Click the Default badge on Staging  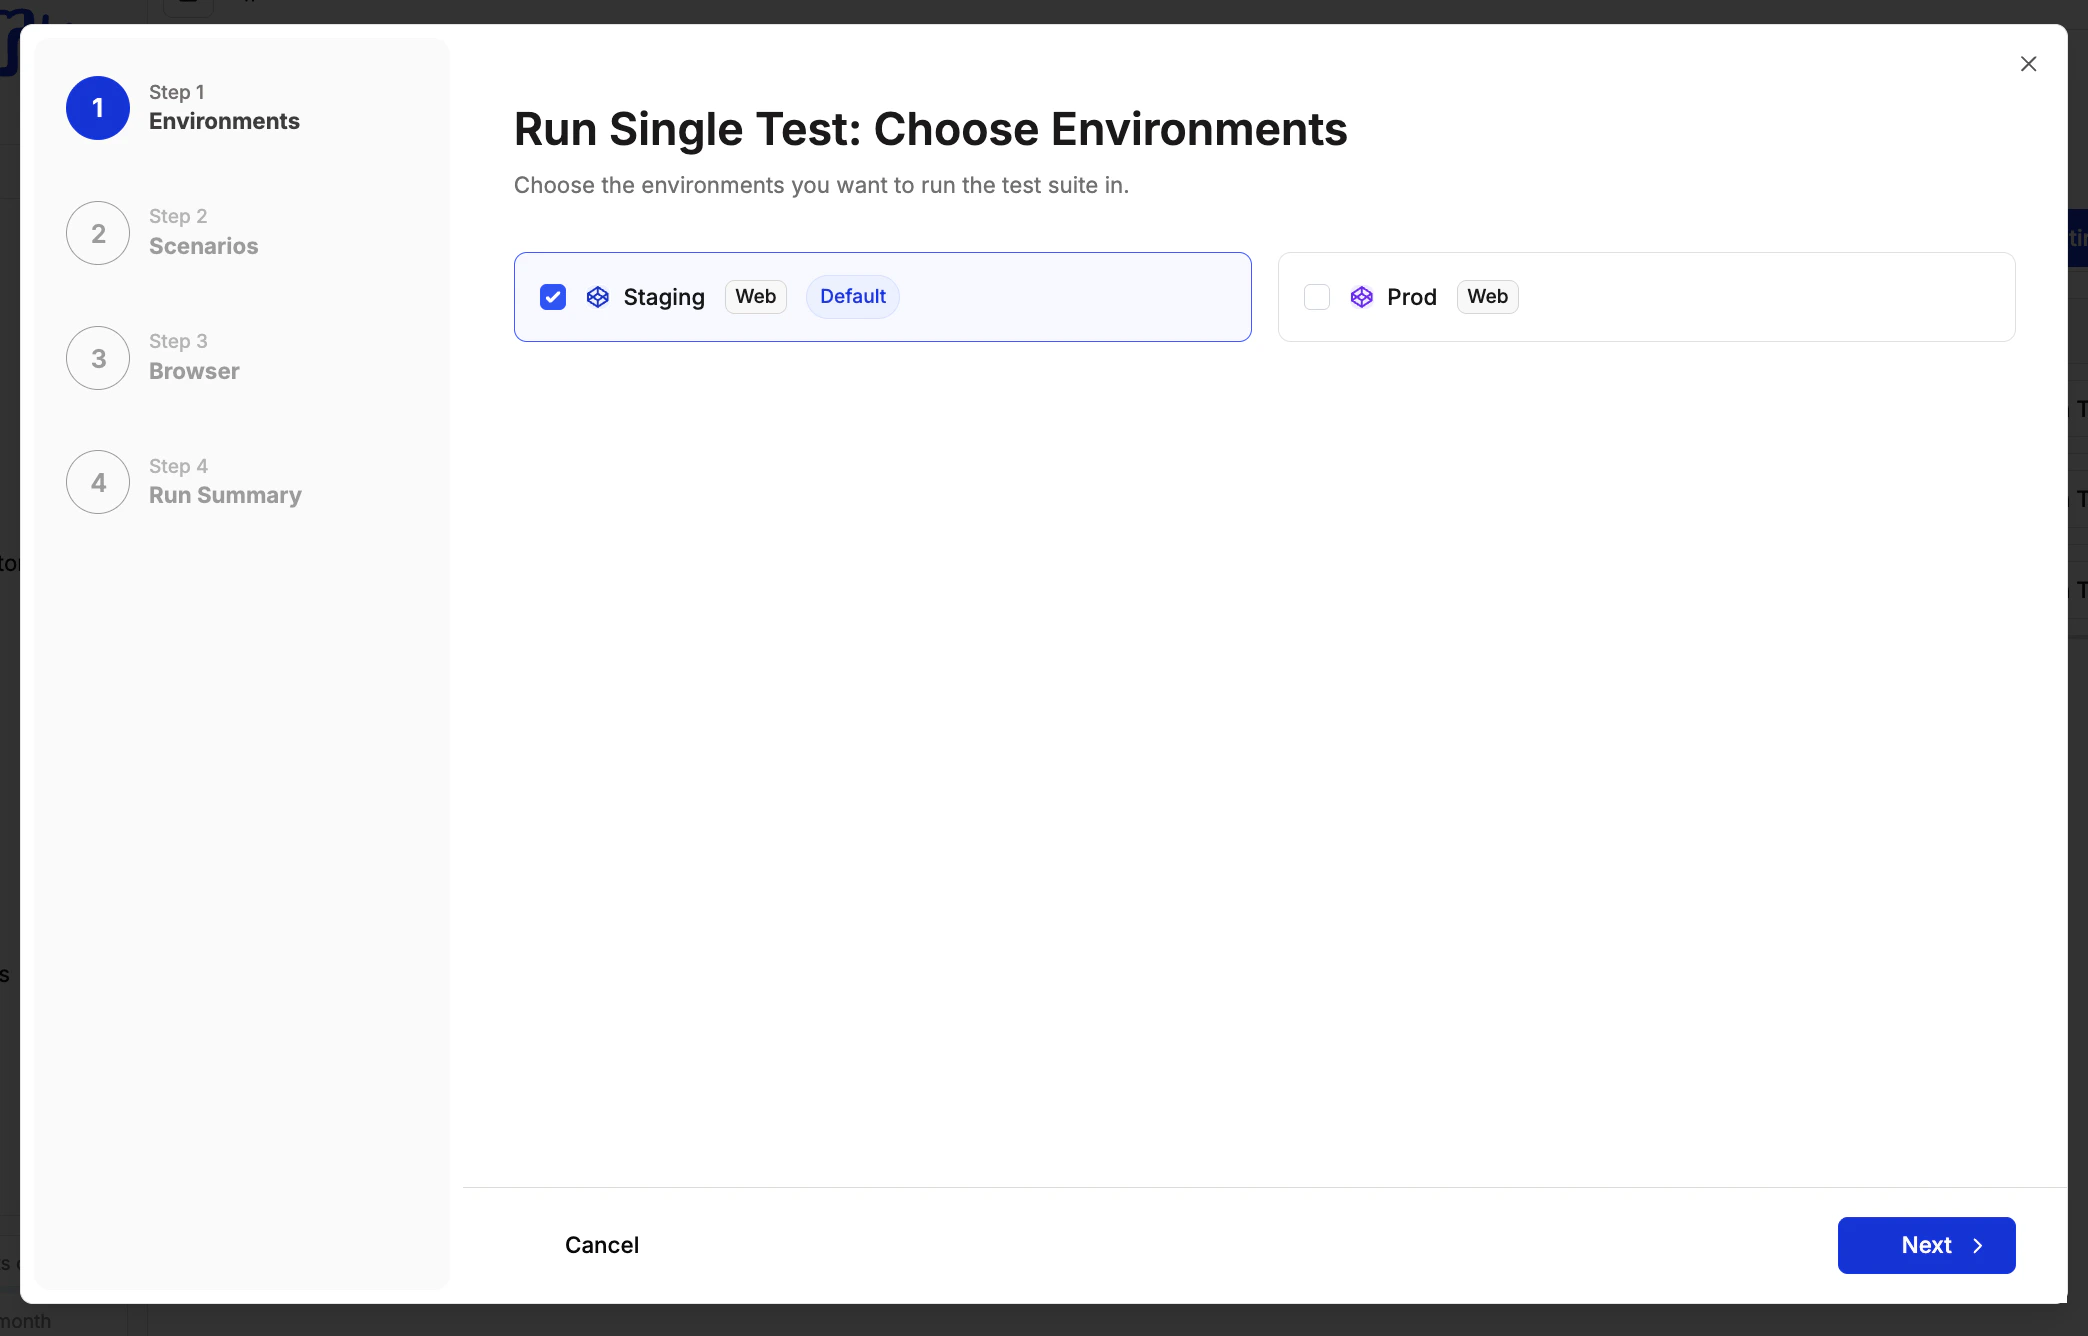[852, 296]
